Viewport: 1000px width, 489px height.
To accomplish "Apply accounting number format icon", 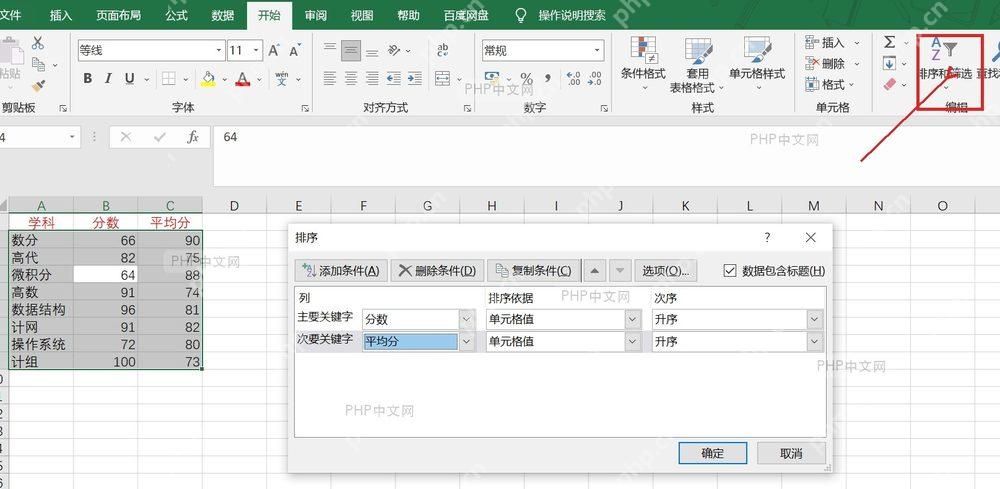I will point(491,78).
